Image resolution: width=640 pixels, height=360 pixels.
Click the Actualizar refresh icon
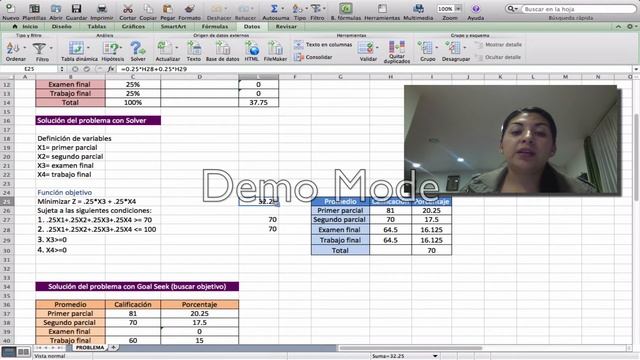point(164,48)
